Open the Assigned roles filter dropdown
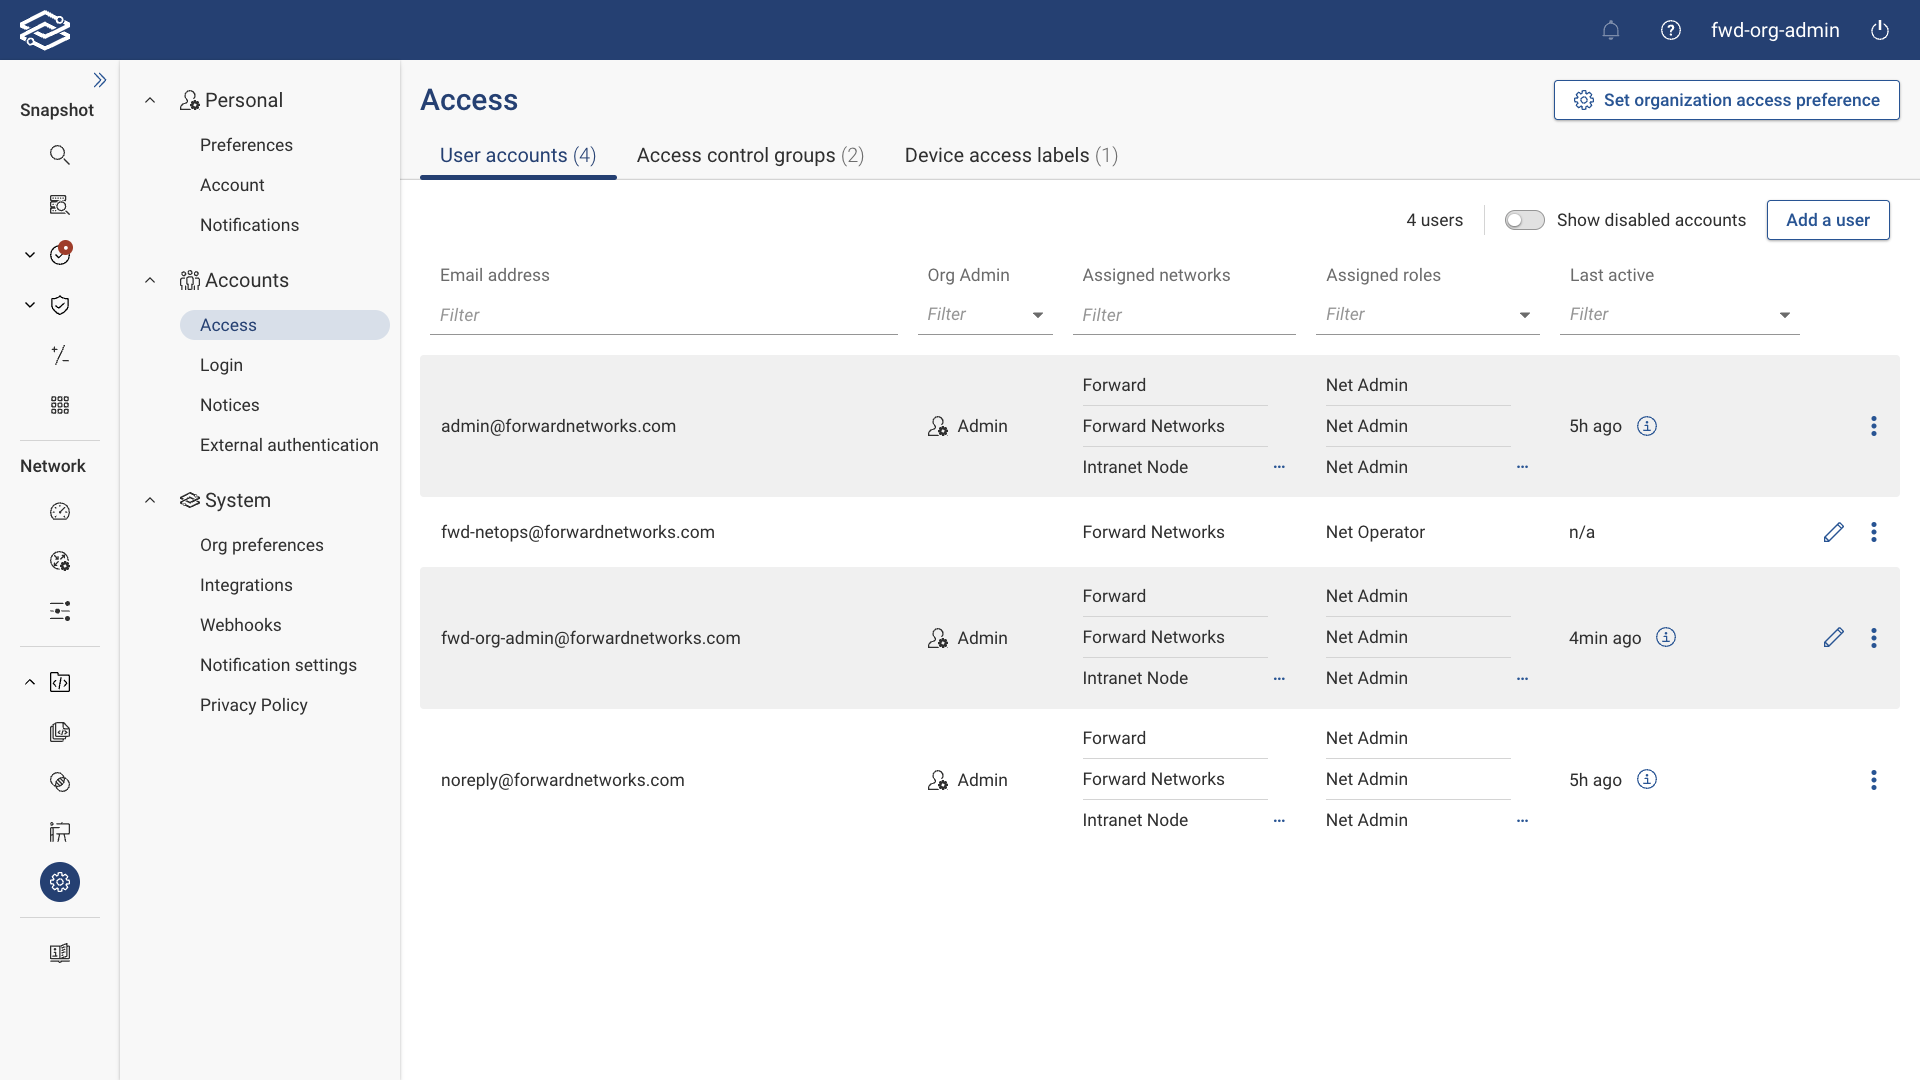This screenshot has width=1920, height=1080. point(1524,314)
